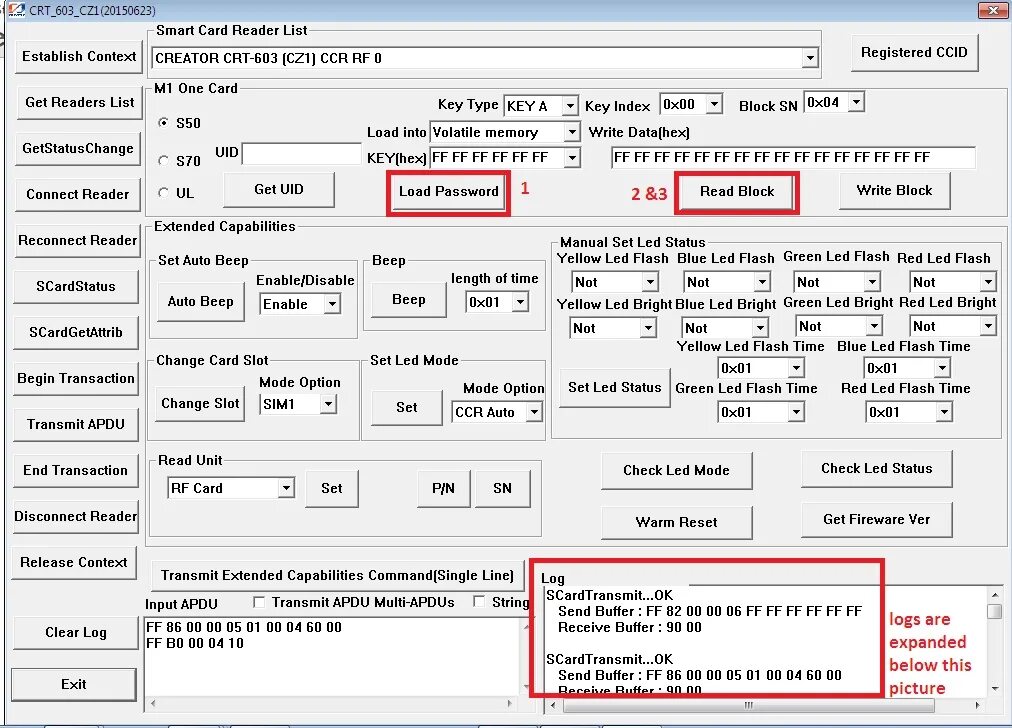The image size is (1012, 728).
Task: Open the Yellow Led Flash dropdown
Action: (x=649, y=282)
